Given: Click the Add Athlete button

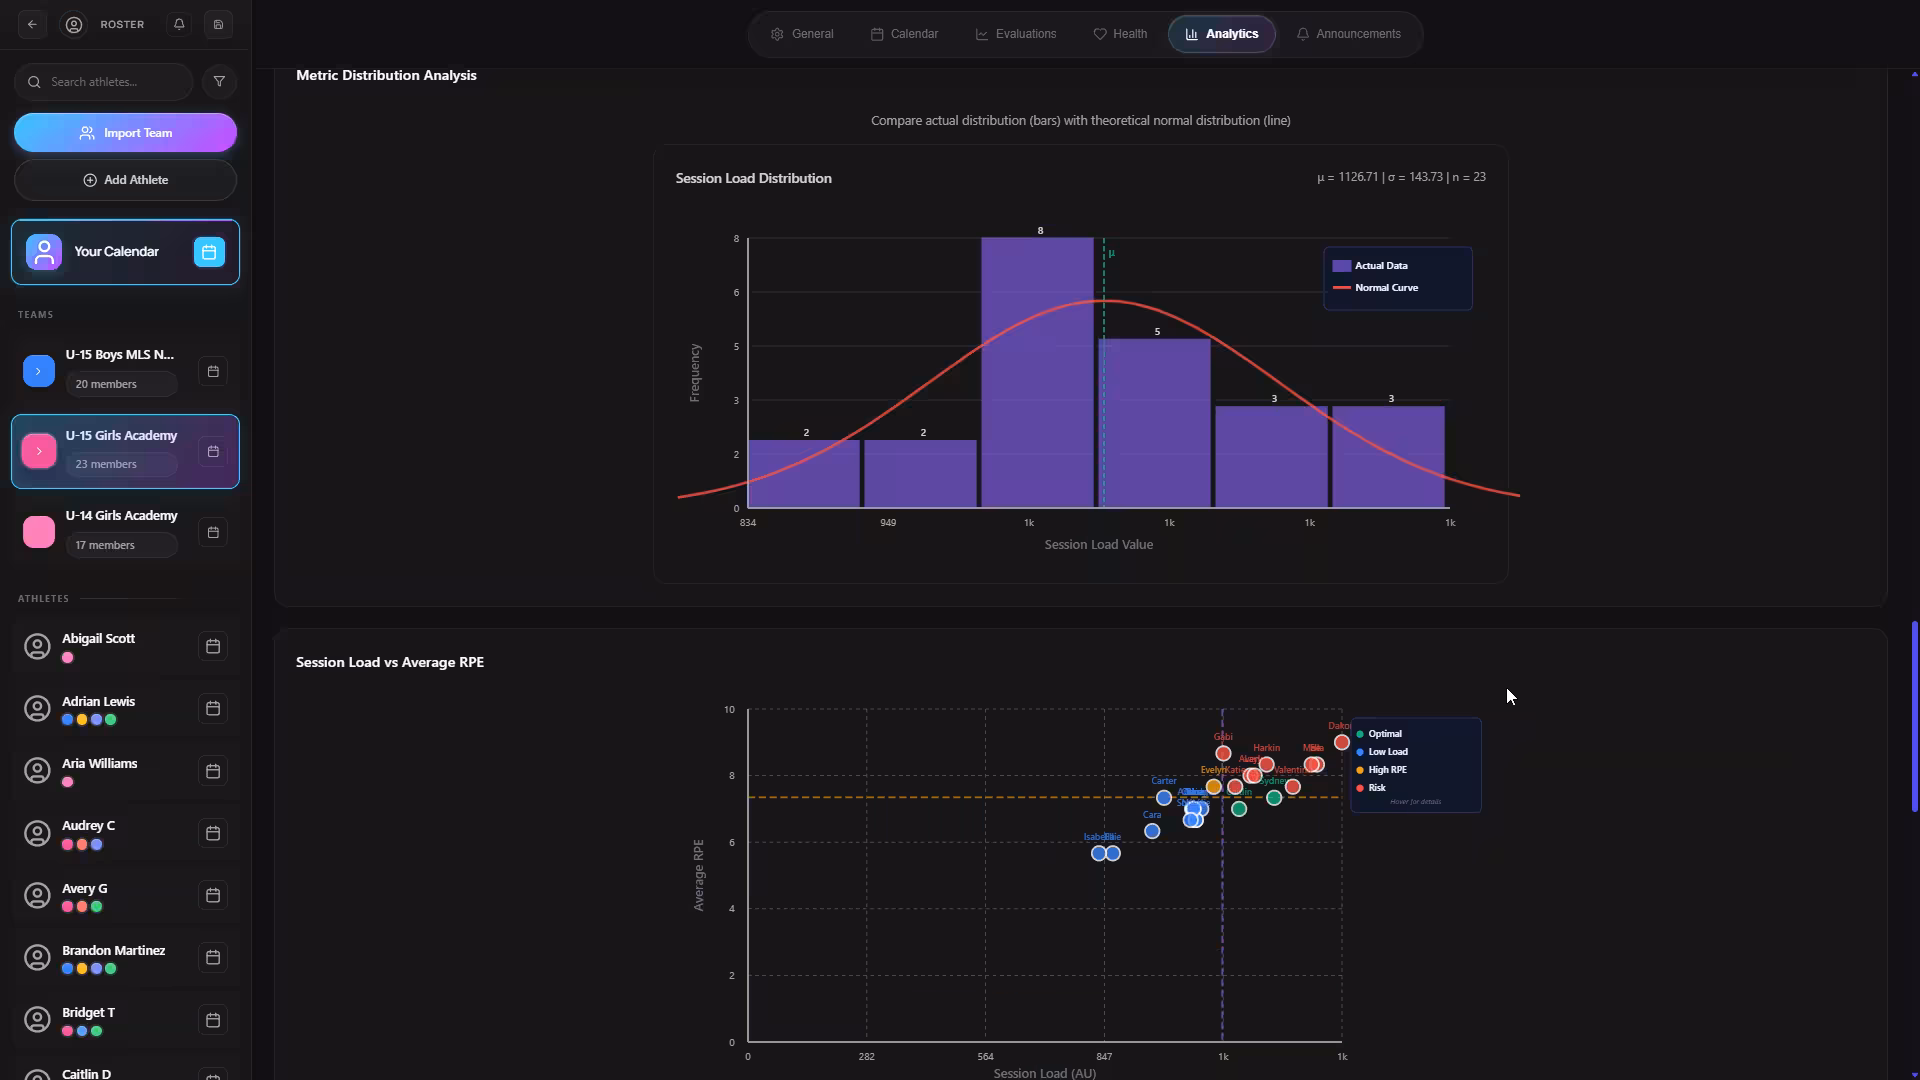Looking at the screenshot, I should 125,180.
